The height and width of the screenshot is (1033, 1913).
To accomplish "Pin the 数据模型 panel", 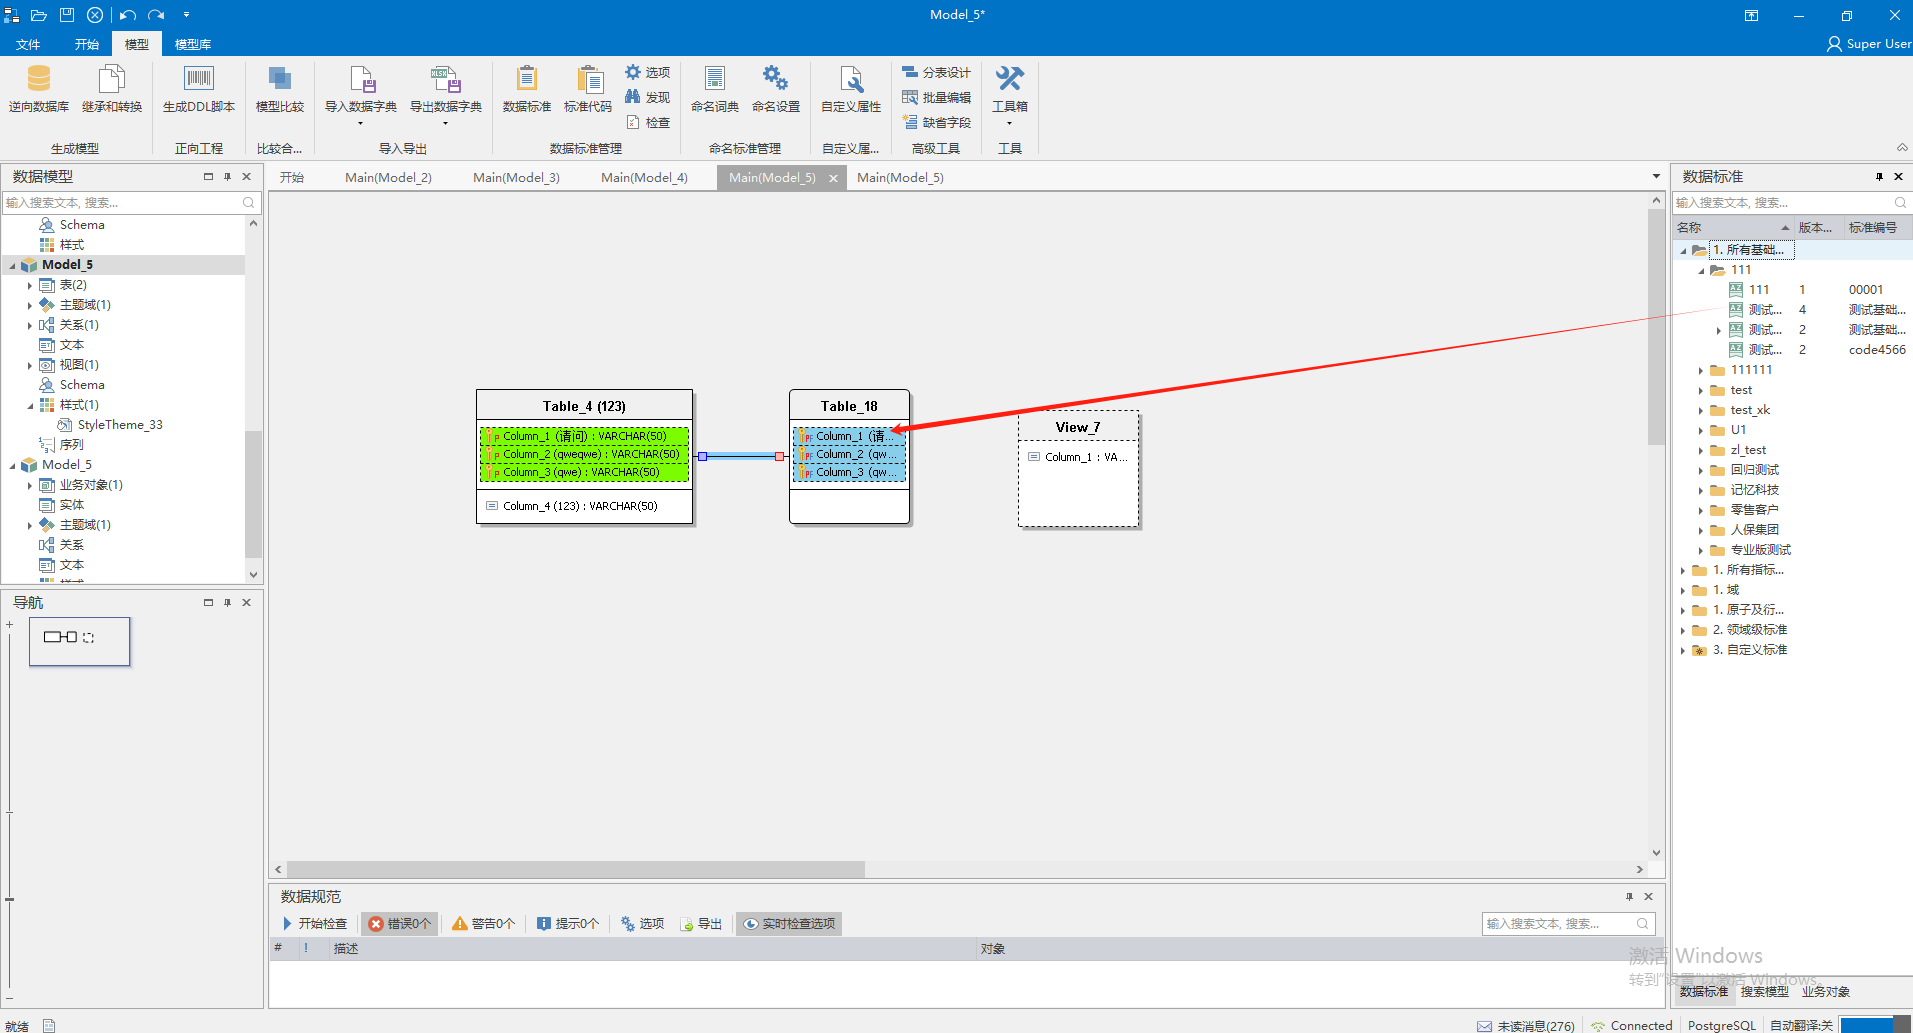I will (227, 176).
